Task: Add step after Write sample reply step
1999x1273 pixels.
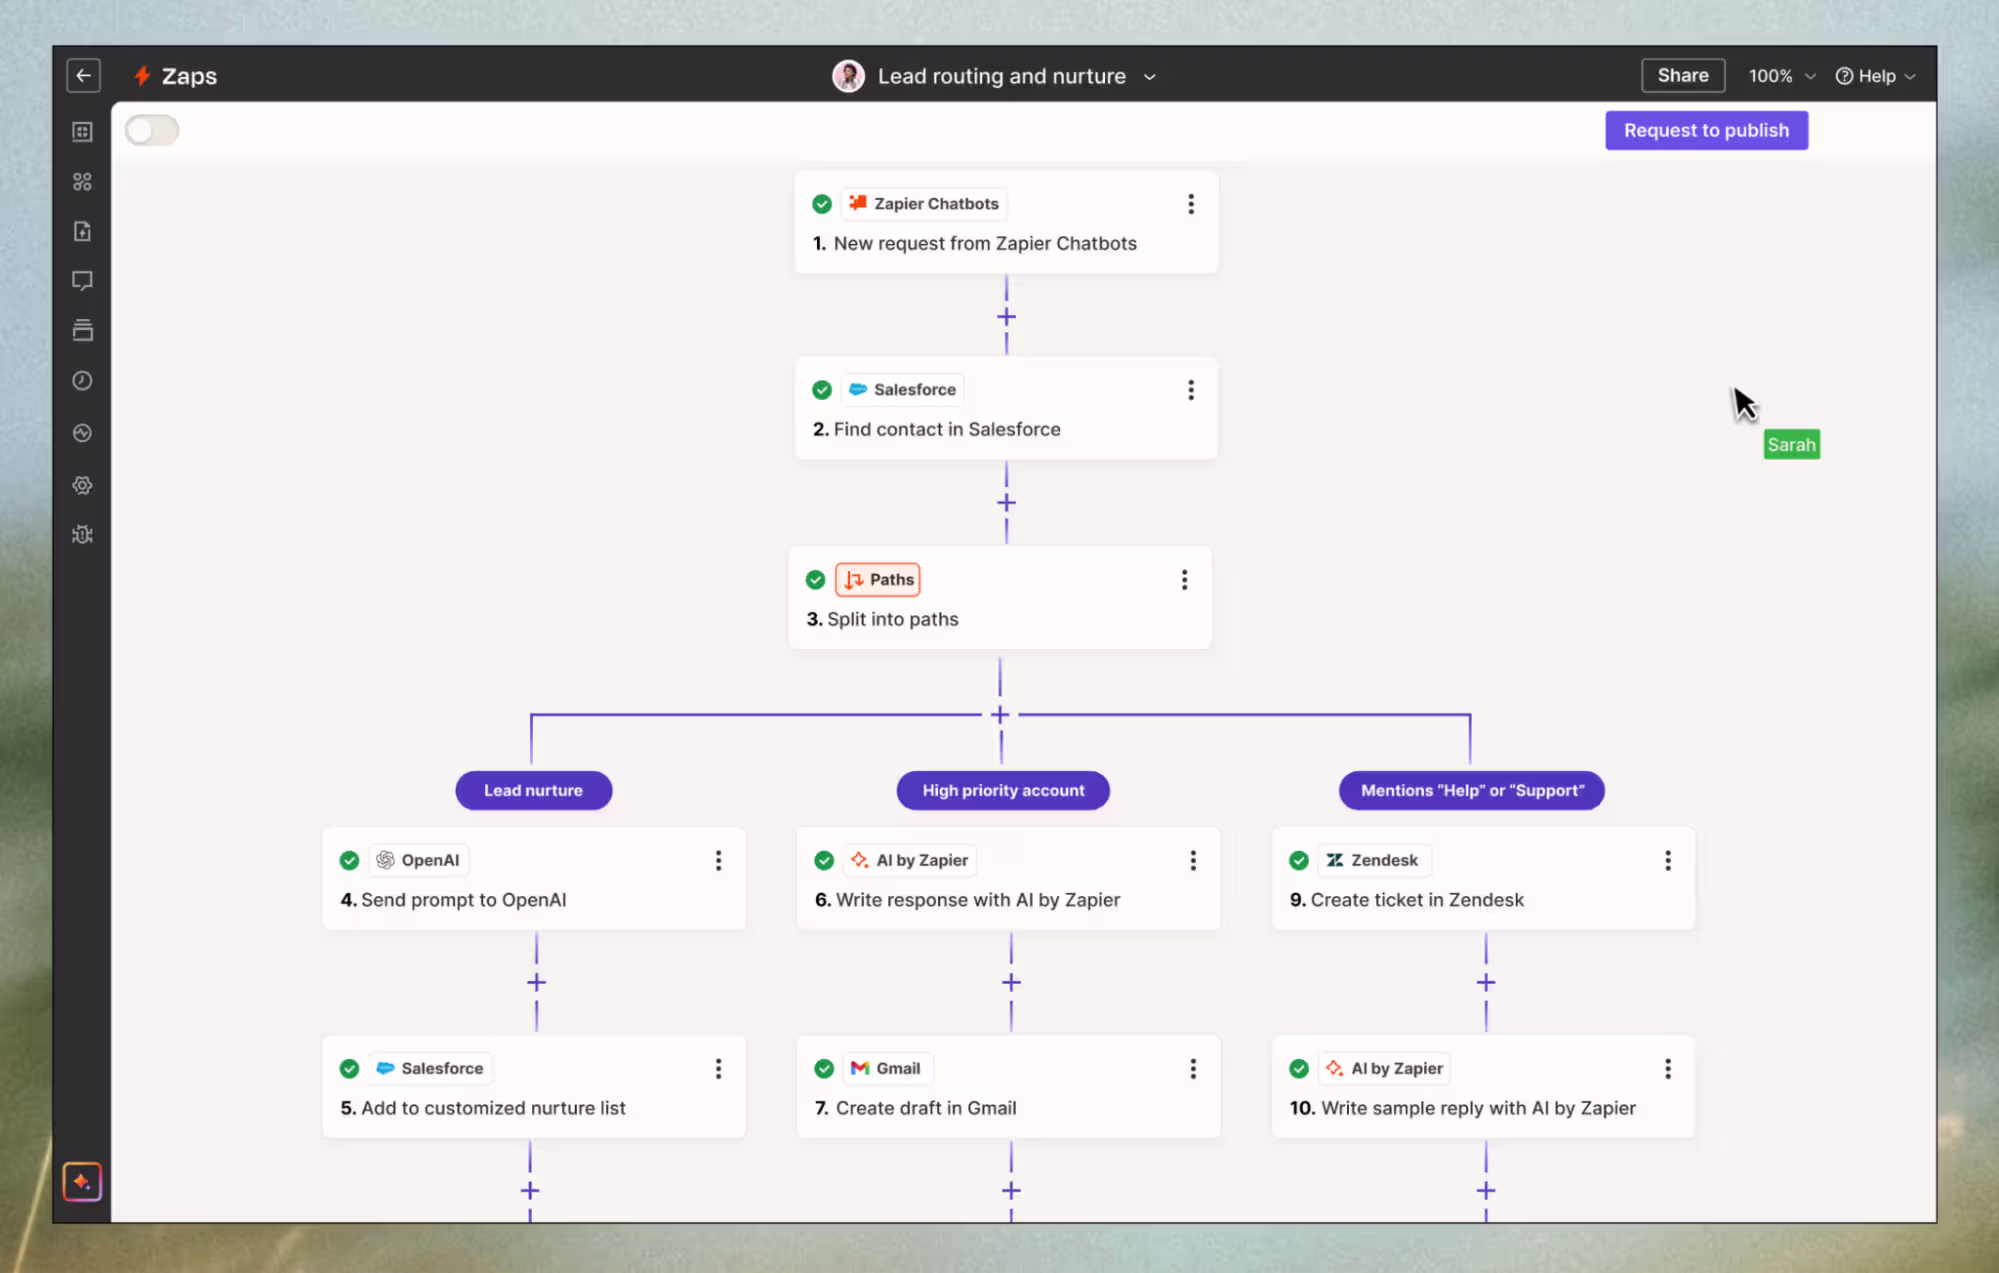Action: click(1486, 1191)
